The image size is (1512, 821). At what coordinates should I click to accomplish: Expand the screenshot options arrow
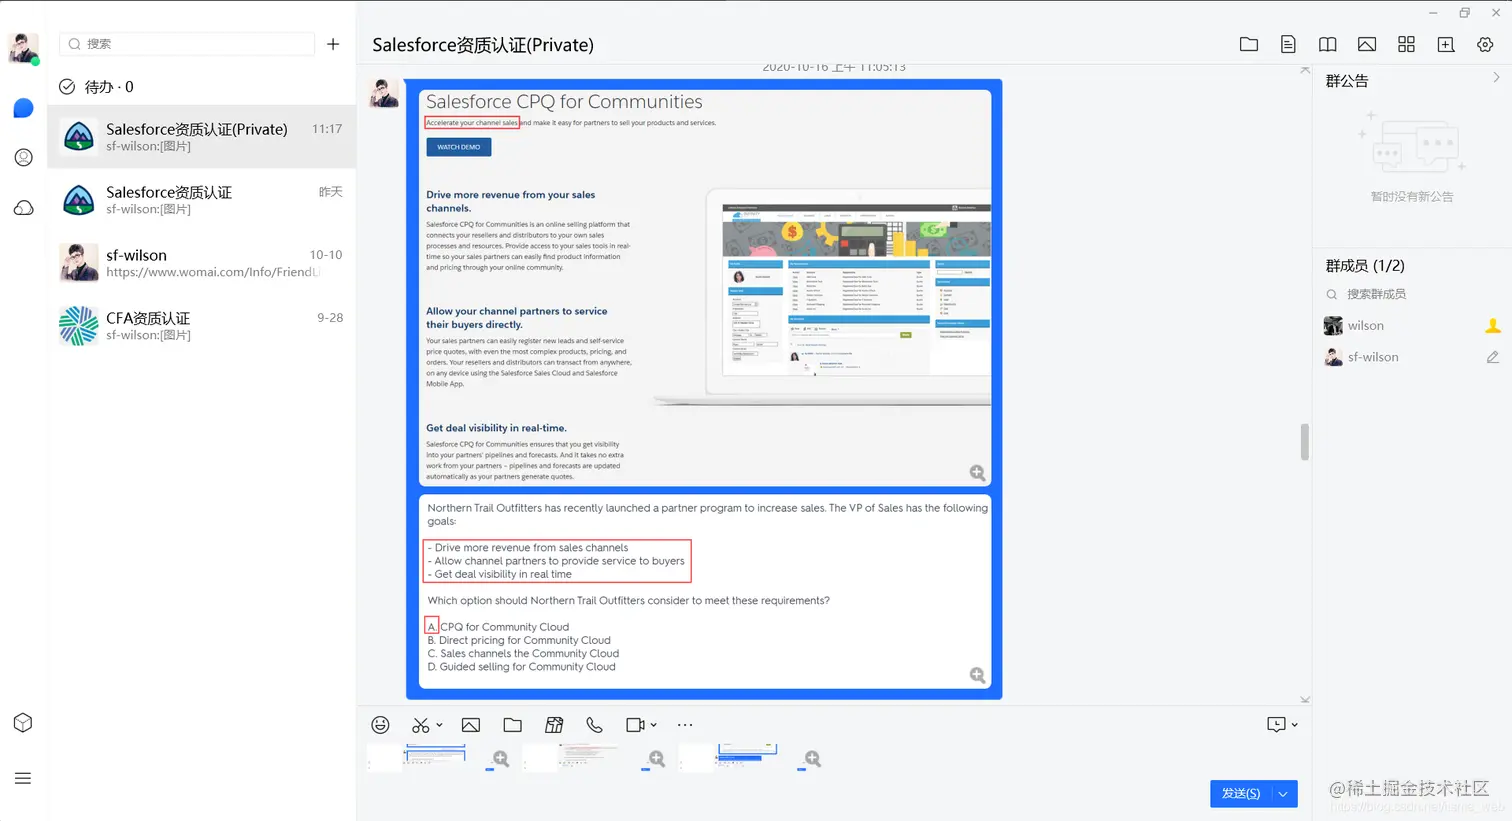439,725
